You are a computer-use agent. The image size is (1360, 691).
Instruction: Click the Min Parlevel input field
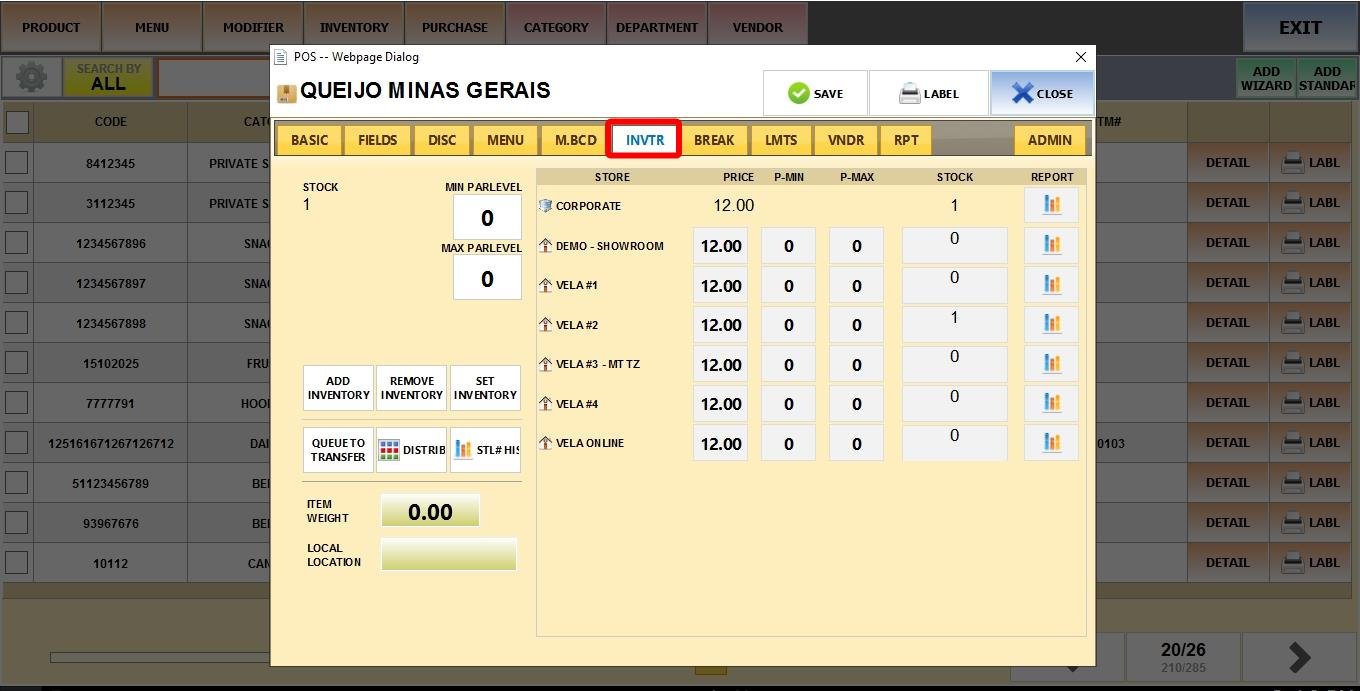pyautogui.click(x=487, y=218)
